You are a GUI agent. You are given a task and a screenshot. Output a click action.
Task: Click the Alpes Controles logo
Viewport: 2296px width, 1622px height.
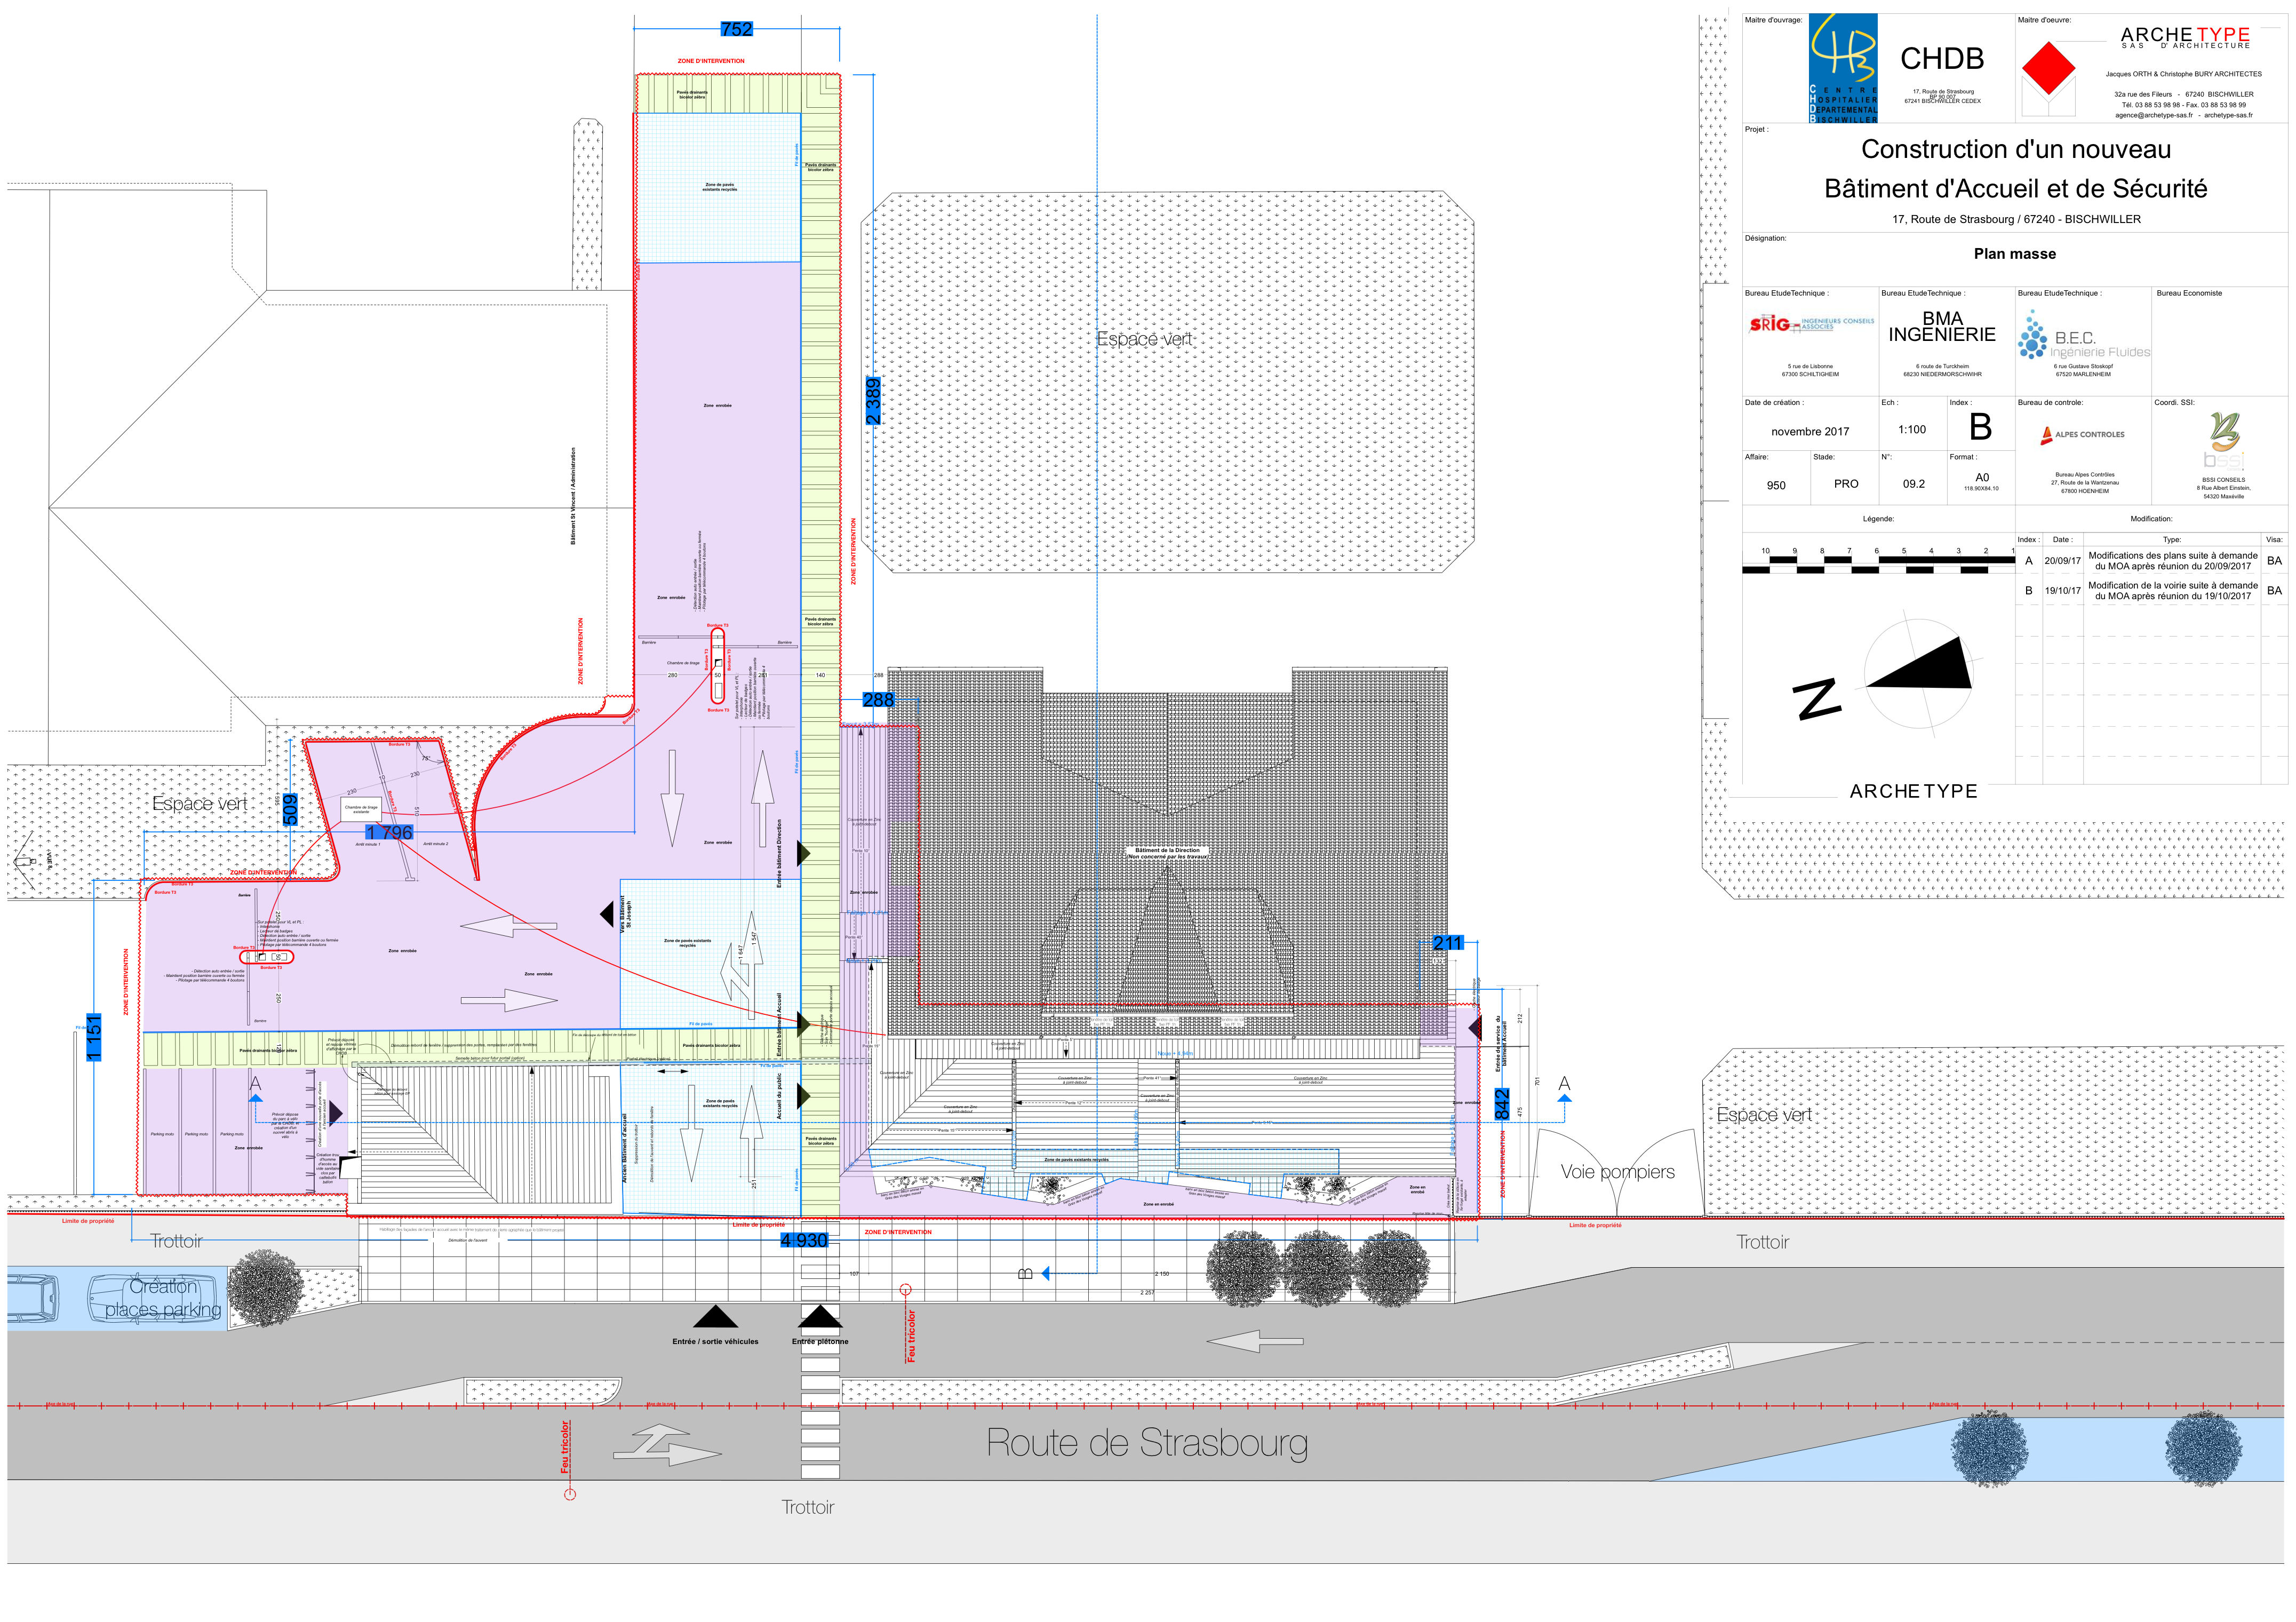[2083, 435]
